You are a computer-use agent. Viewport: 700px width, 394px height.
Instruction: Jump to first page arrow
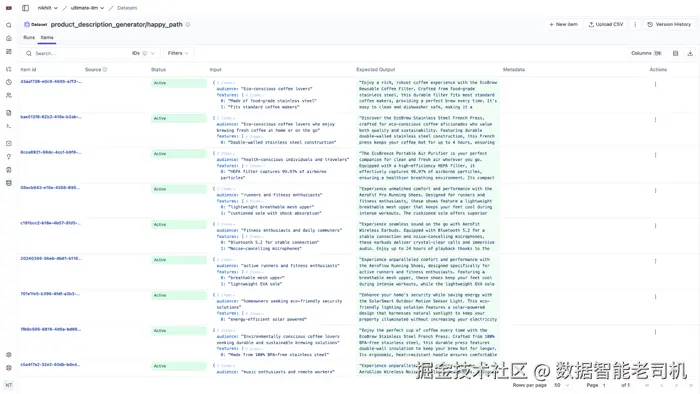[647, 385]
